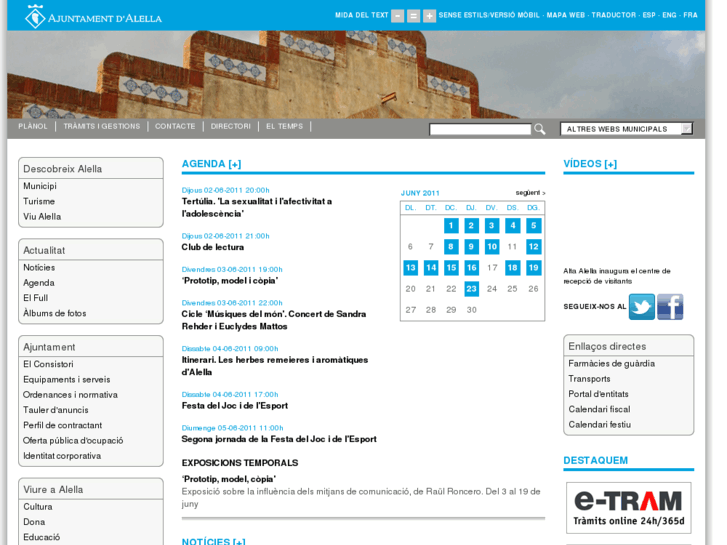Decrease text size with minus button

(x=397, y=16)
